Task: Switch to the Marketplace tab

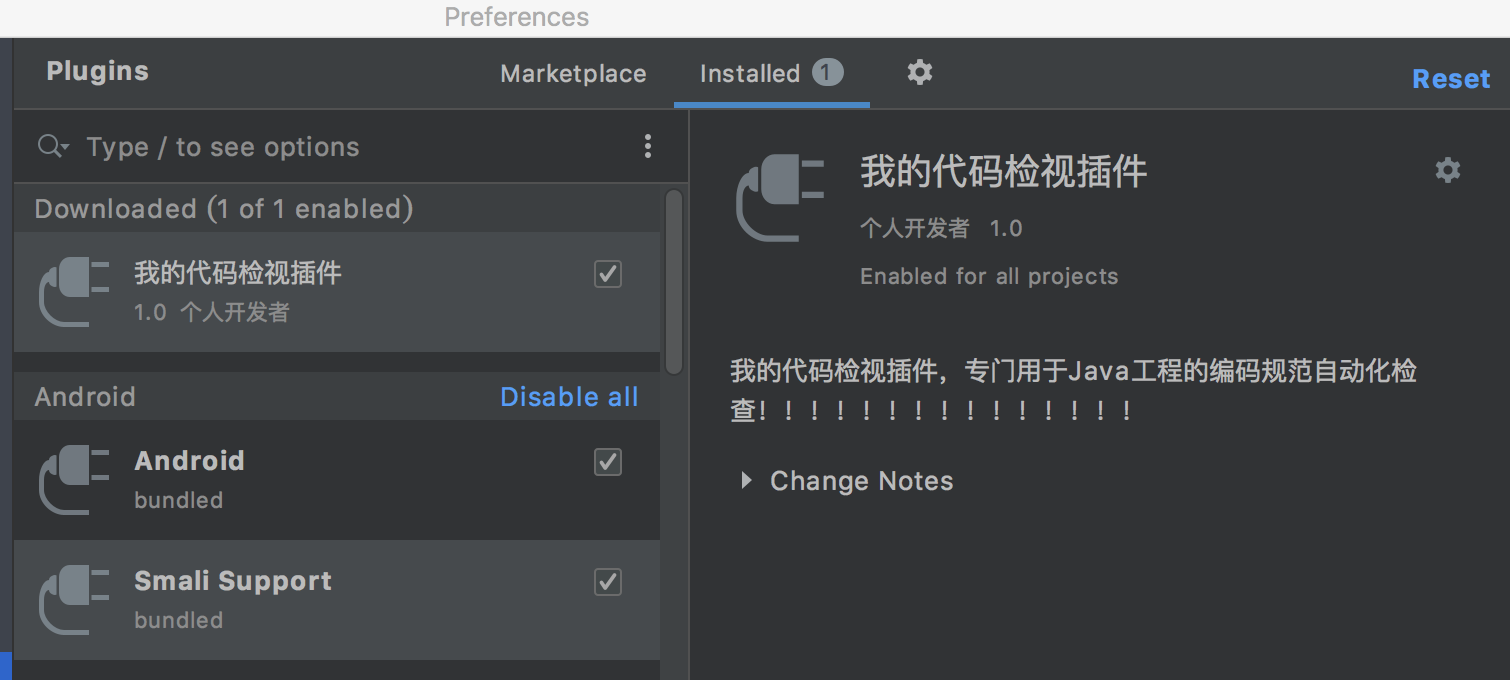Action: pyautogui.click(x=573, y=74)
